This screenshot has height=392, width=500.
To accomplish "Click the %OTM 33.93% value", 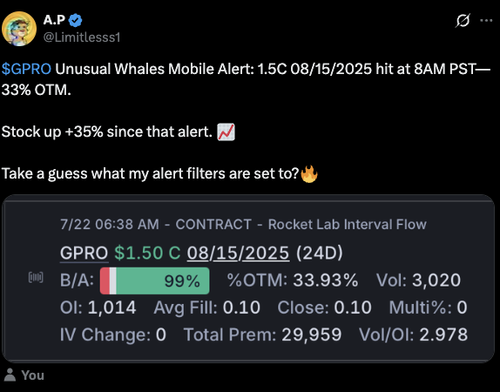I will coord(326,280).
